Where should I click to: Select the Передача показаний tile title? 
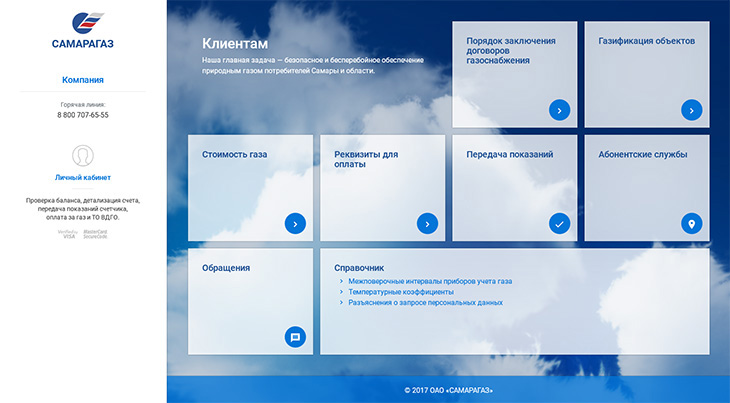[x=510, y=154]
